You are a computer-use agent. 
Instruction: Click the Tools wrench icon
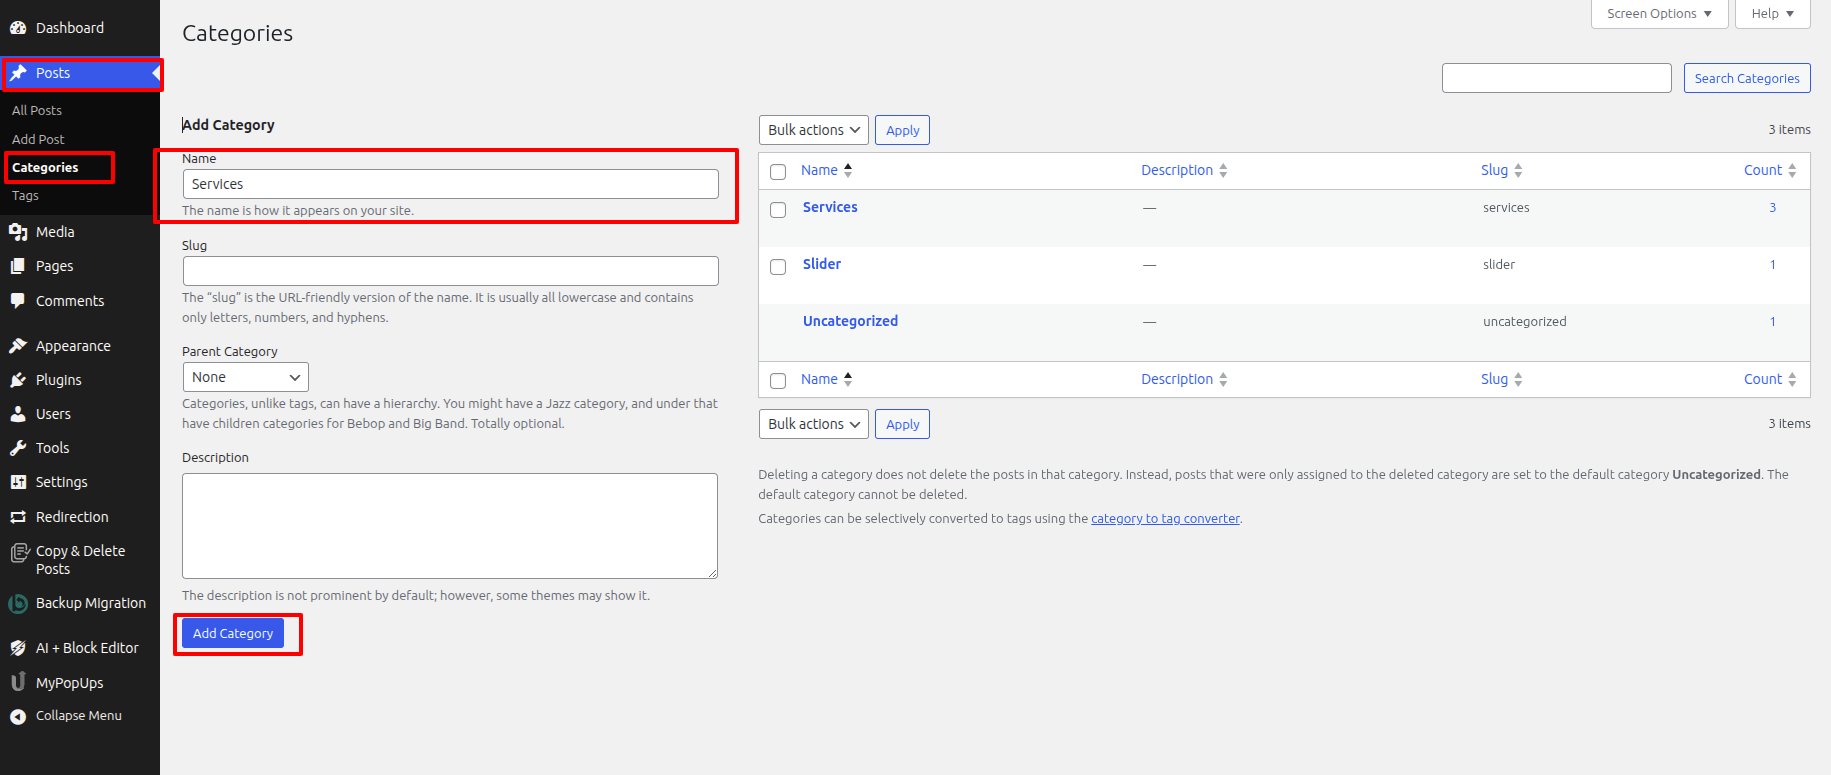(18, 448)
